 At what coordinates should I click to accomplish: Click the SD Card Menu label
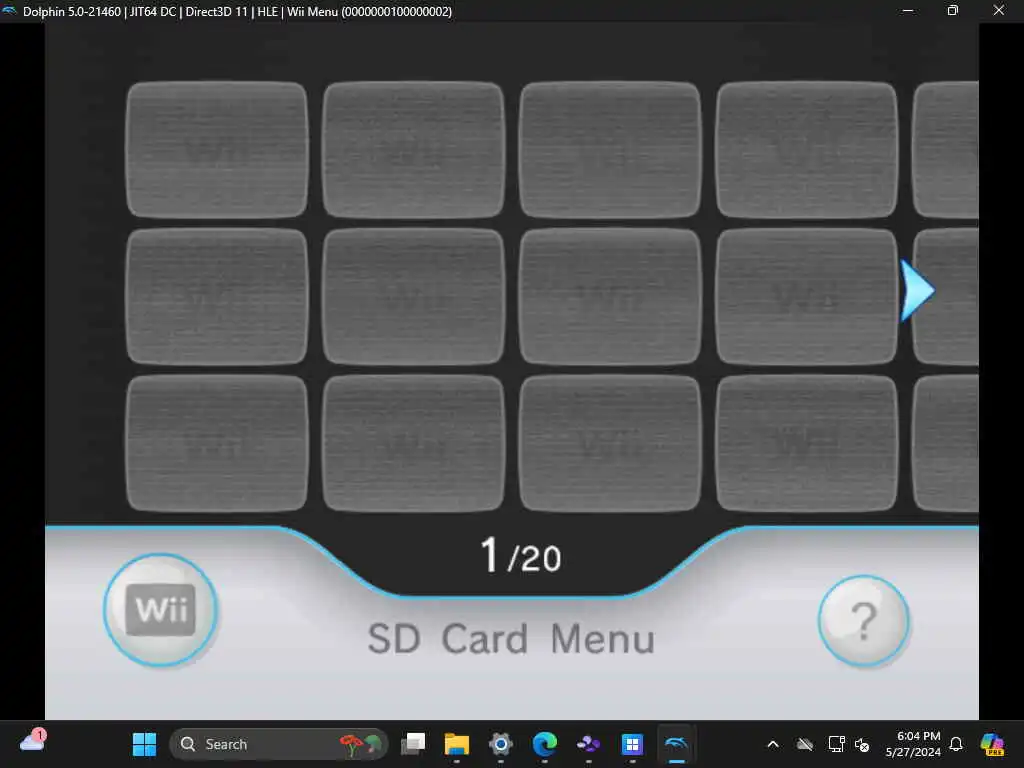pyautogui.click(x=511, y=638)
